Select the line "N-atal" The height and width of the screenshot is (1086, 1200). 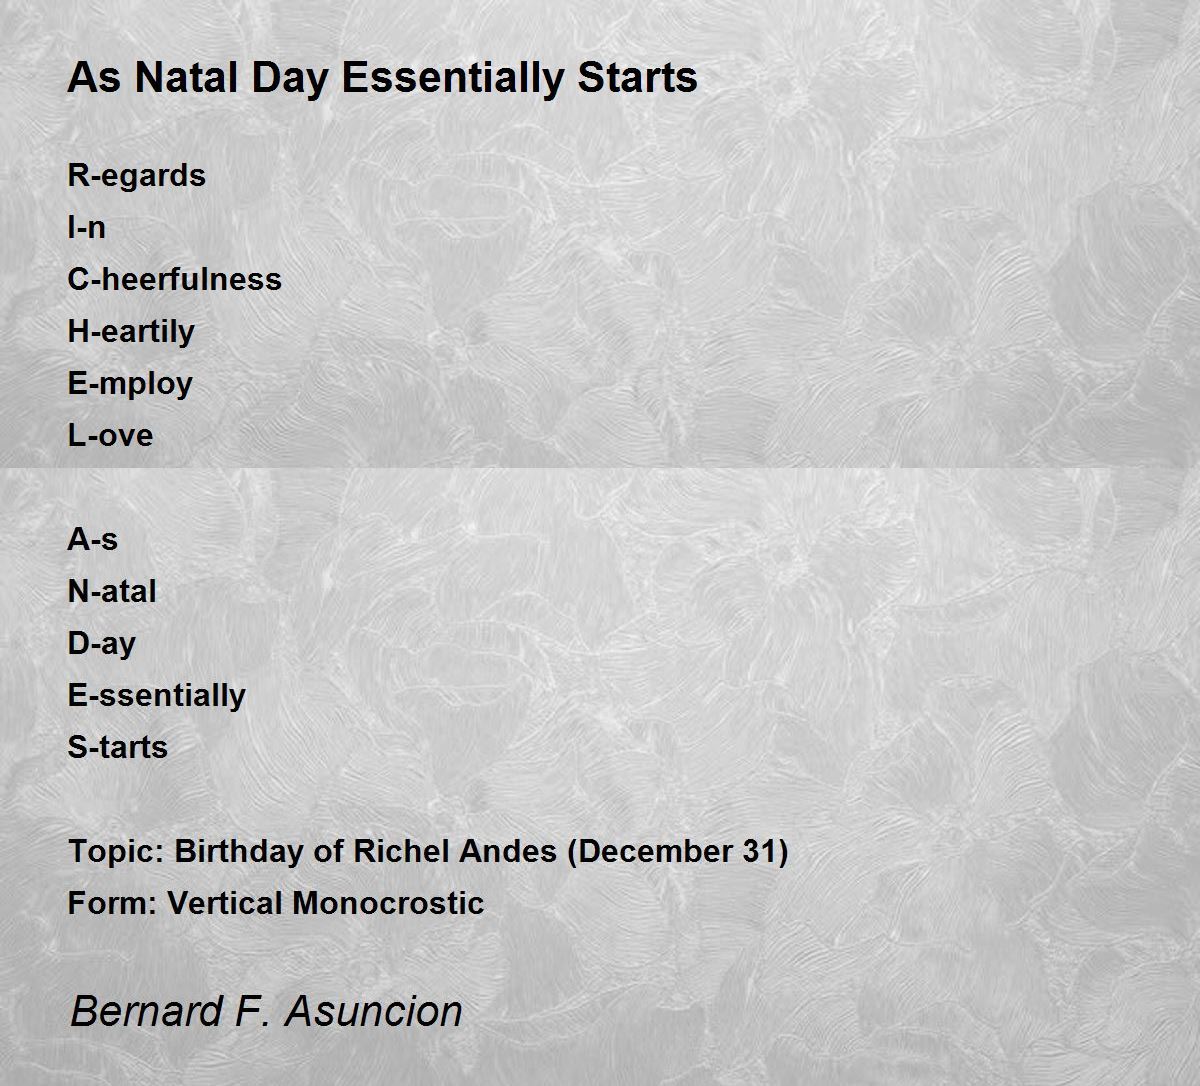(x=112, y=591)
